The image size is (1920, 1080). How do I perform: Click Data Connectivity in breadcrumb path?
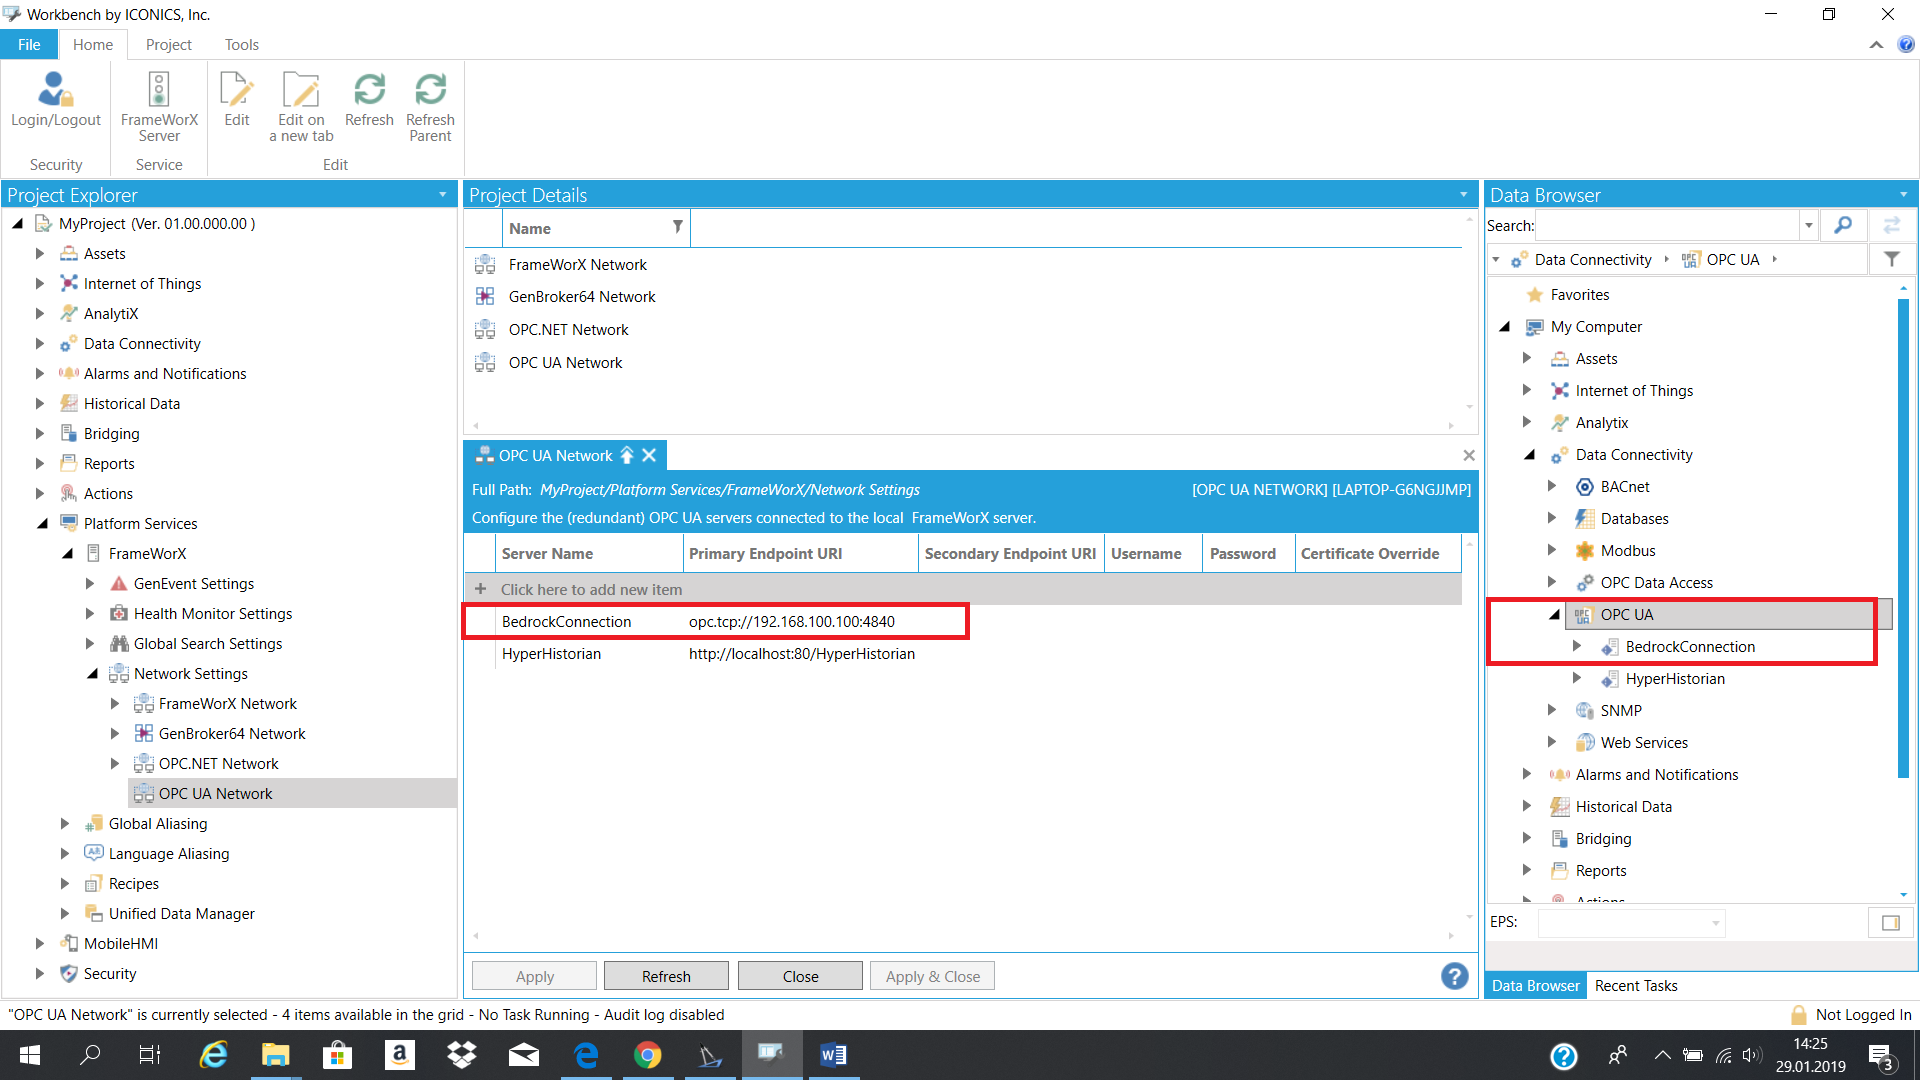click(1593, 260)
